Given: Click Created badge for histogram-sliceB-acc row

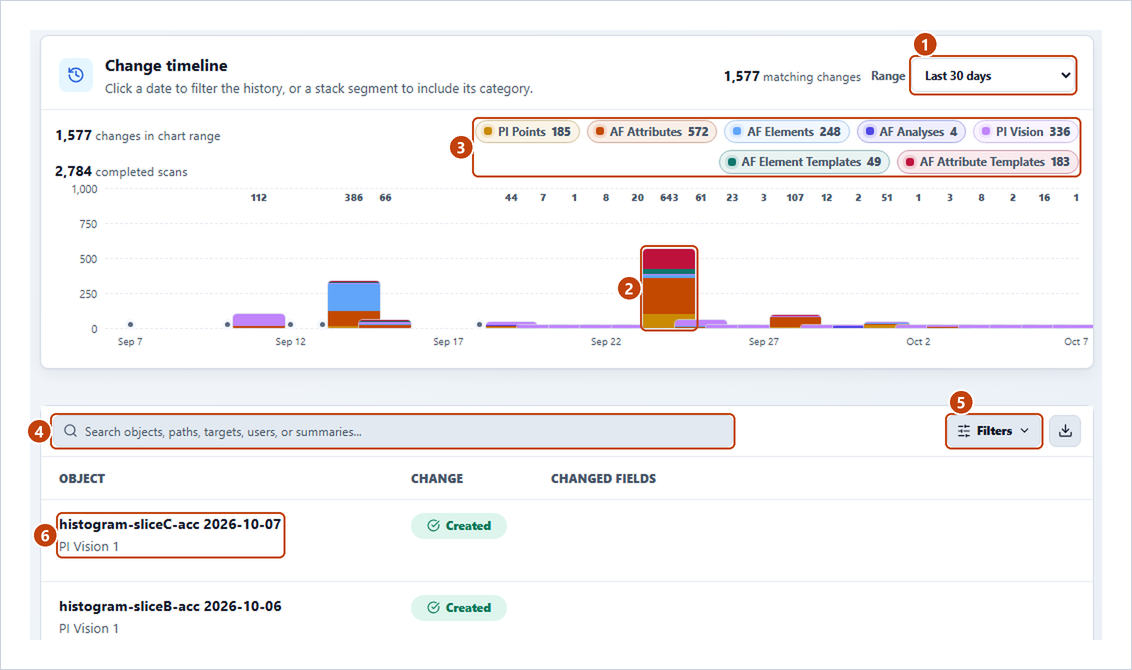Looking at the screenshot, I should (x=458, y=608).
